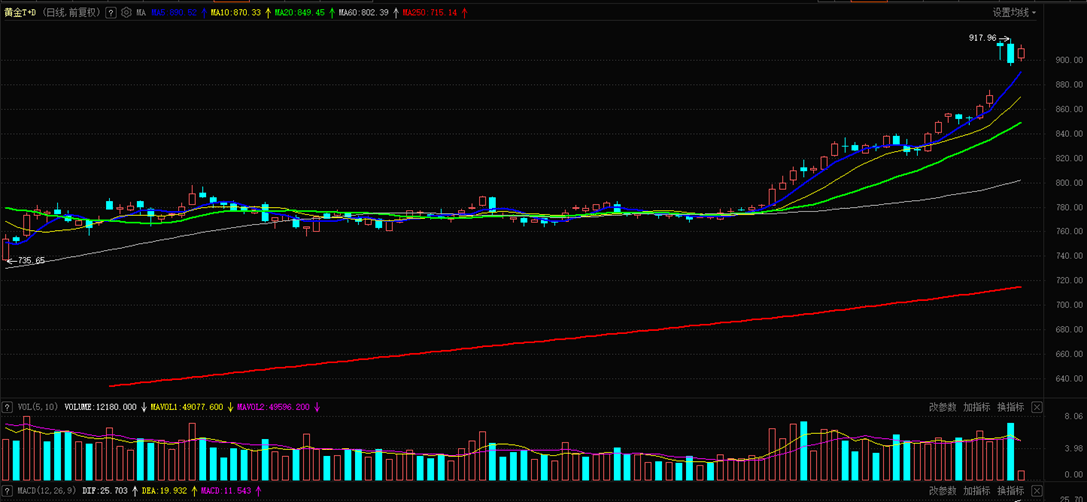Click the green MA20 up arrow

tap(332, 13)
